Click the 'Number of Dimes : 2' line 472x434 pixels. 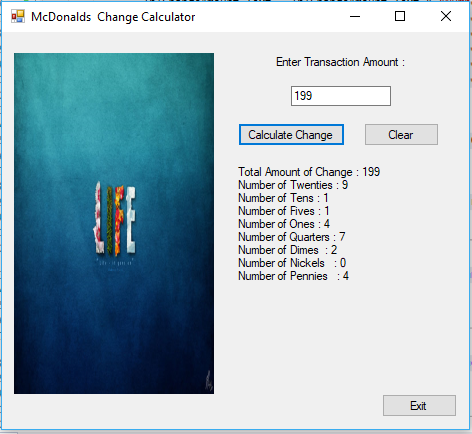tap(288, 250)
